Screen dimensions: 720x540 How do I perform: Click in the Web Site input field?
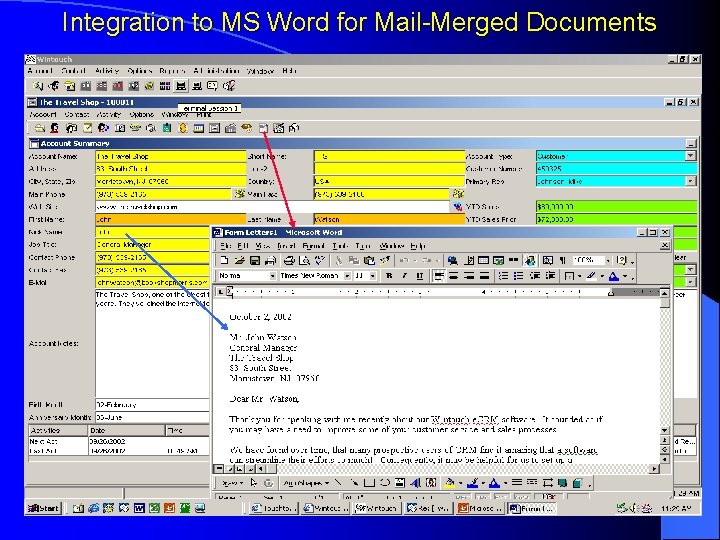click(272, 207)
